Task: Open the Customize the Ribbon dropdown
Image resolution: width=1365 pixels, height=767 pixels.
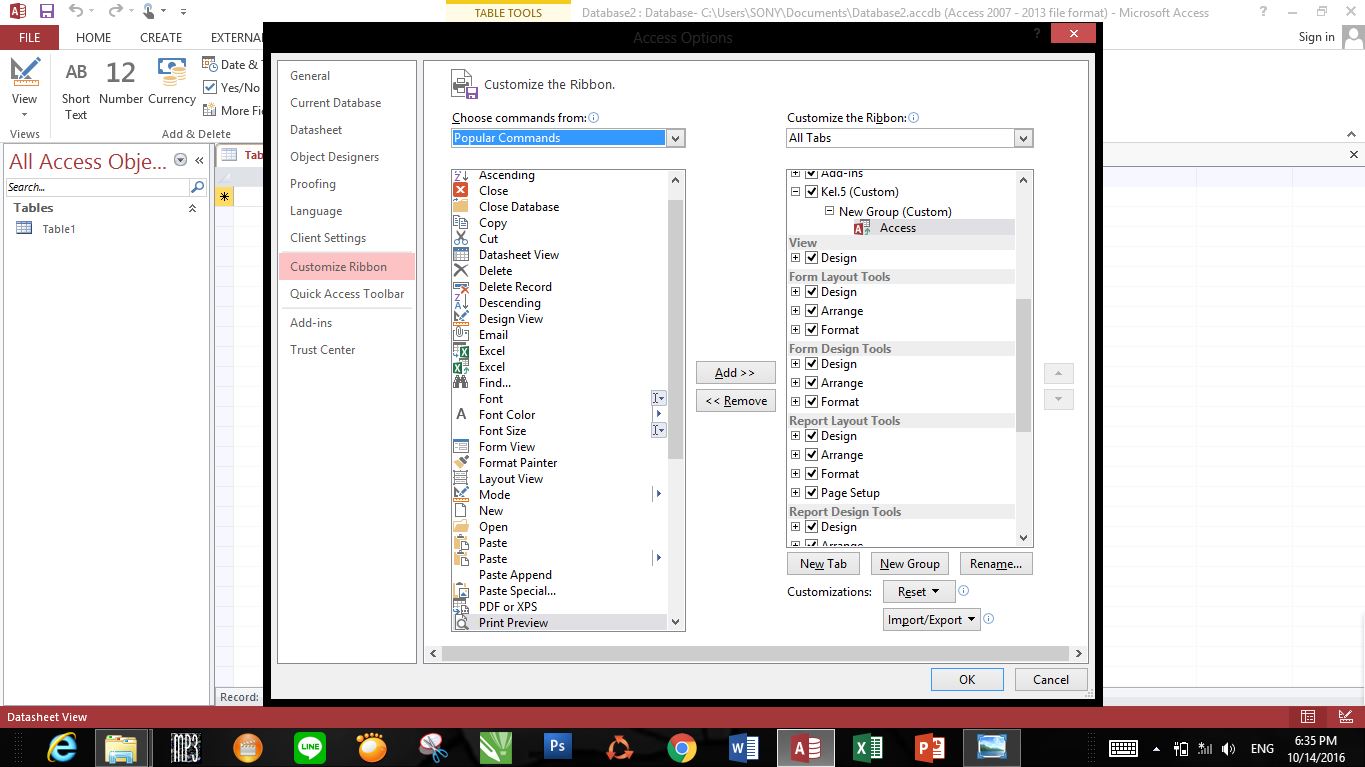Action: [x=1023, y=138]
